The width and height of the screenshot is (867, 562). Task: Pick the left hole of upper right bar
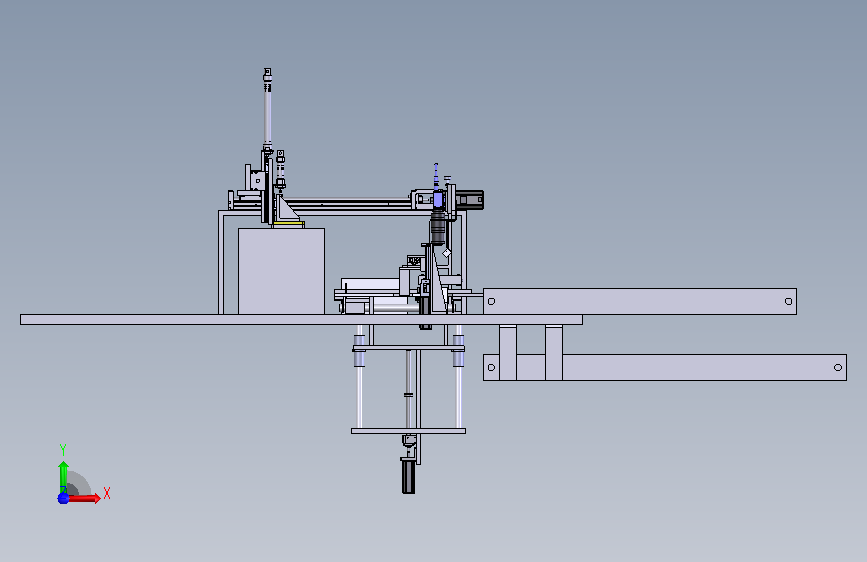click(491, 301)
